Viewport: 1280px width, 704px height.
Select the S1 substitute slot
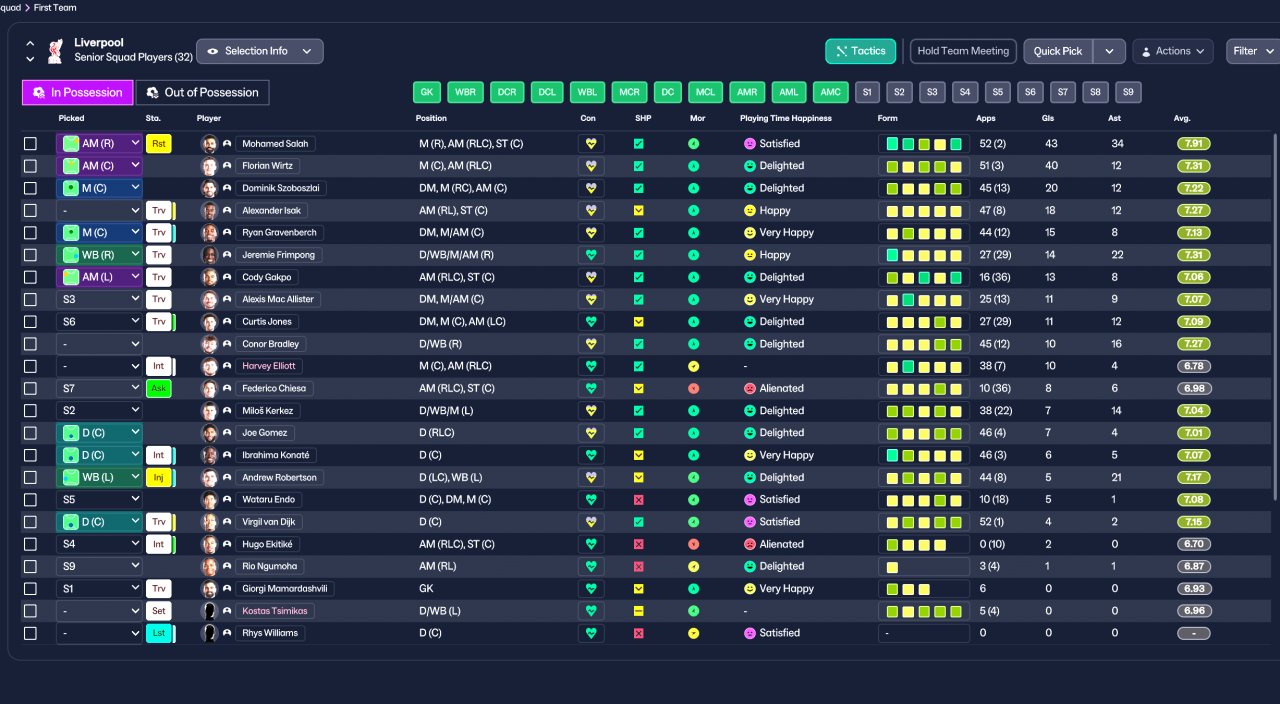[x=867, y=92]
